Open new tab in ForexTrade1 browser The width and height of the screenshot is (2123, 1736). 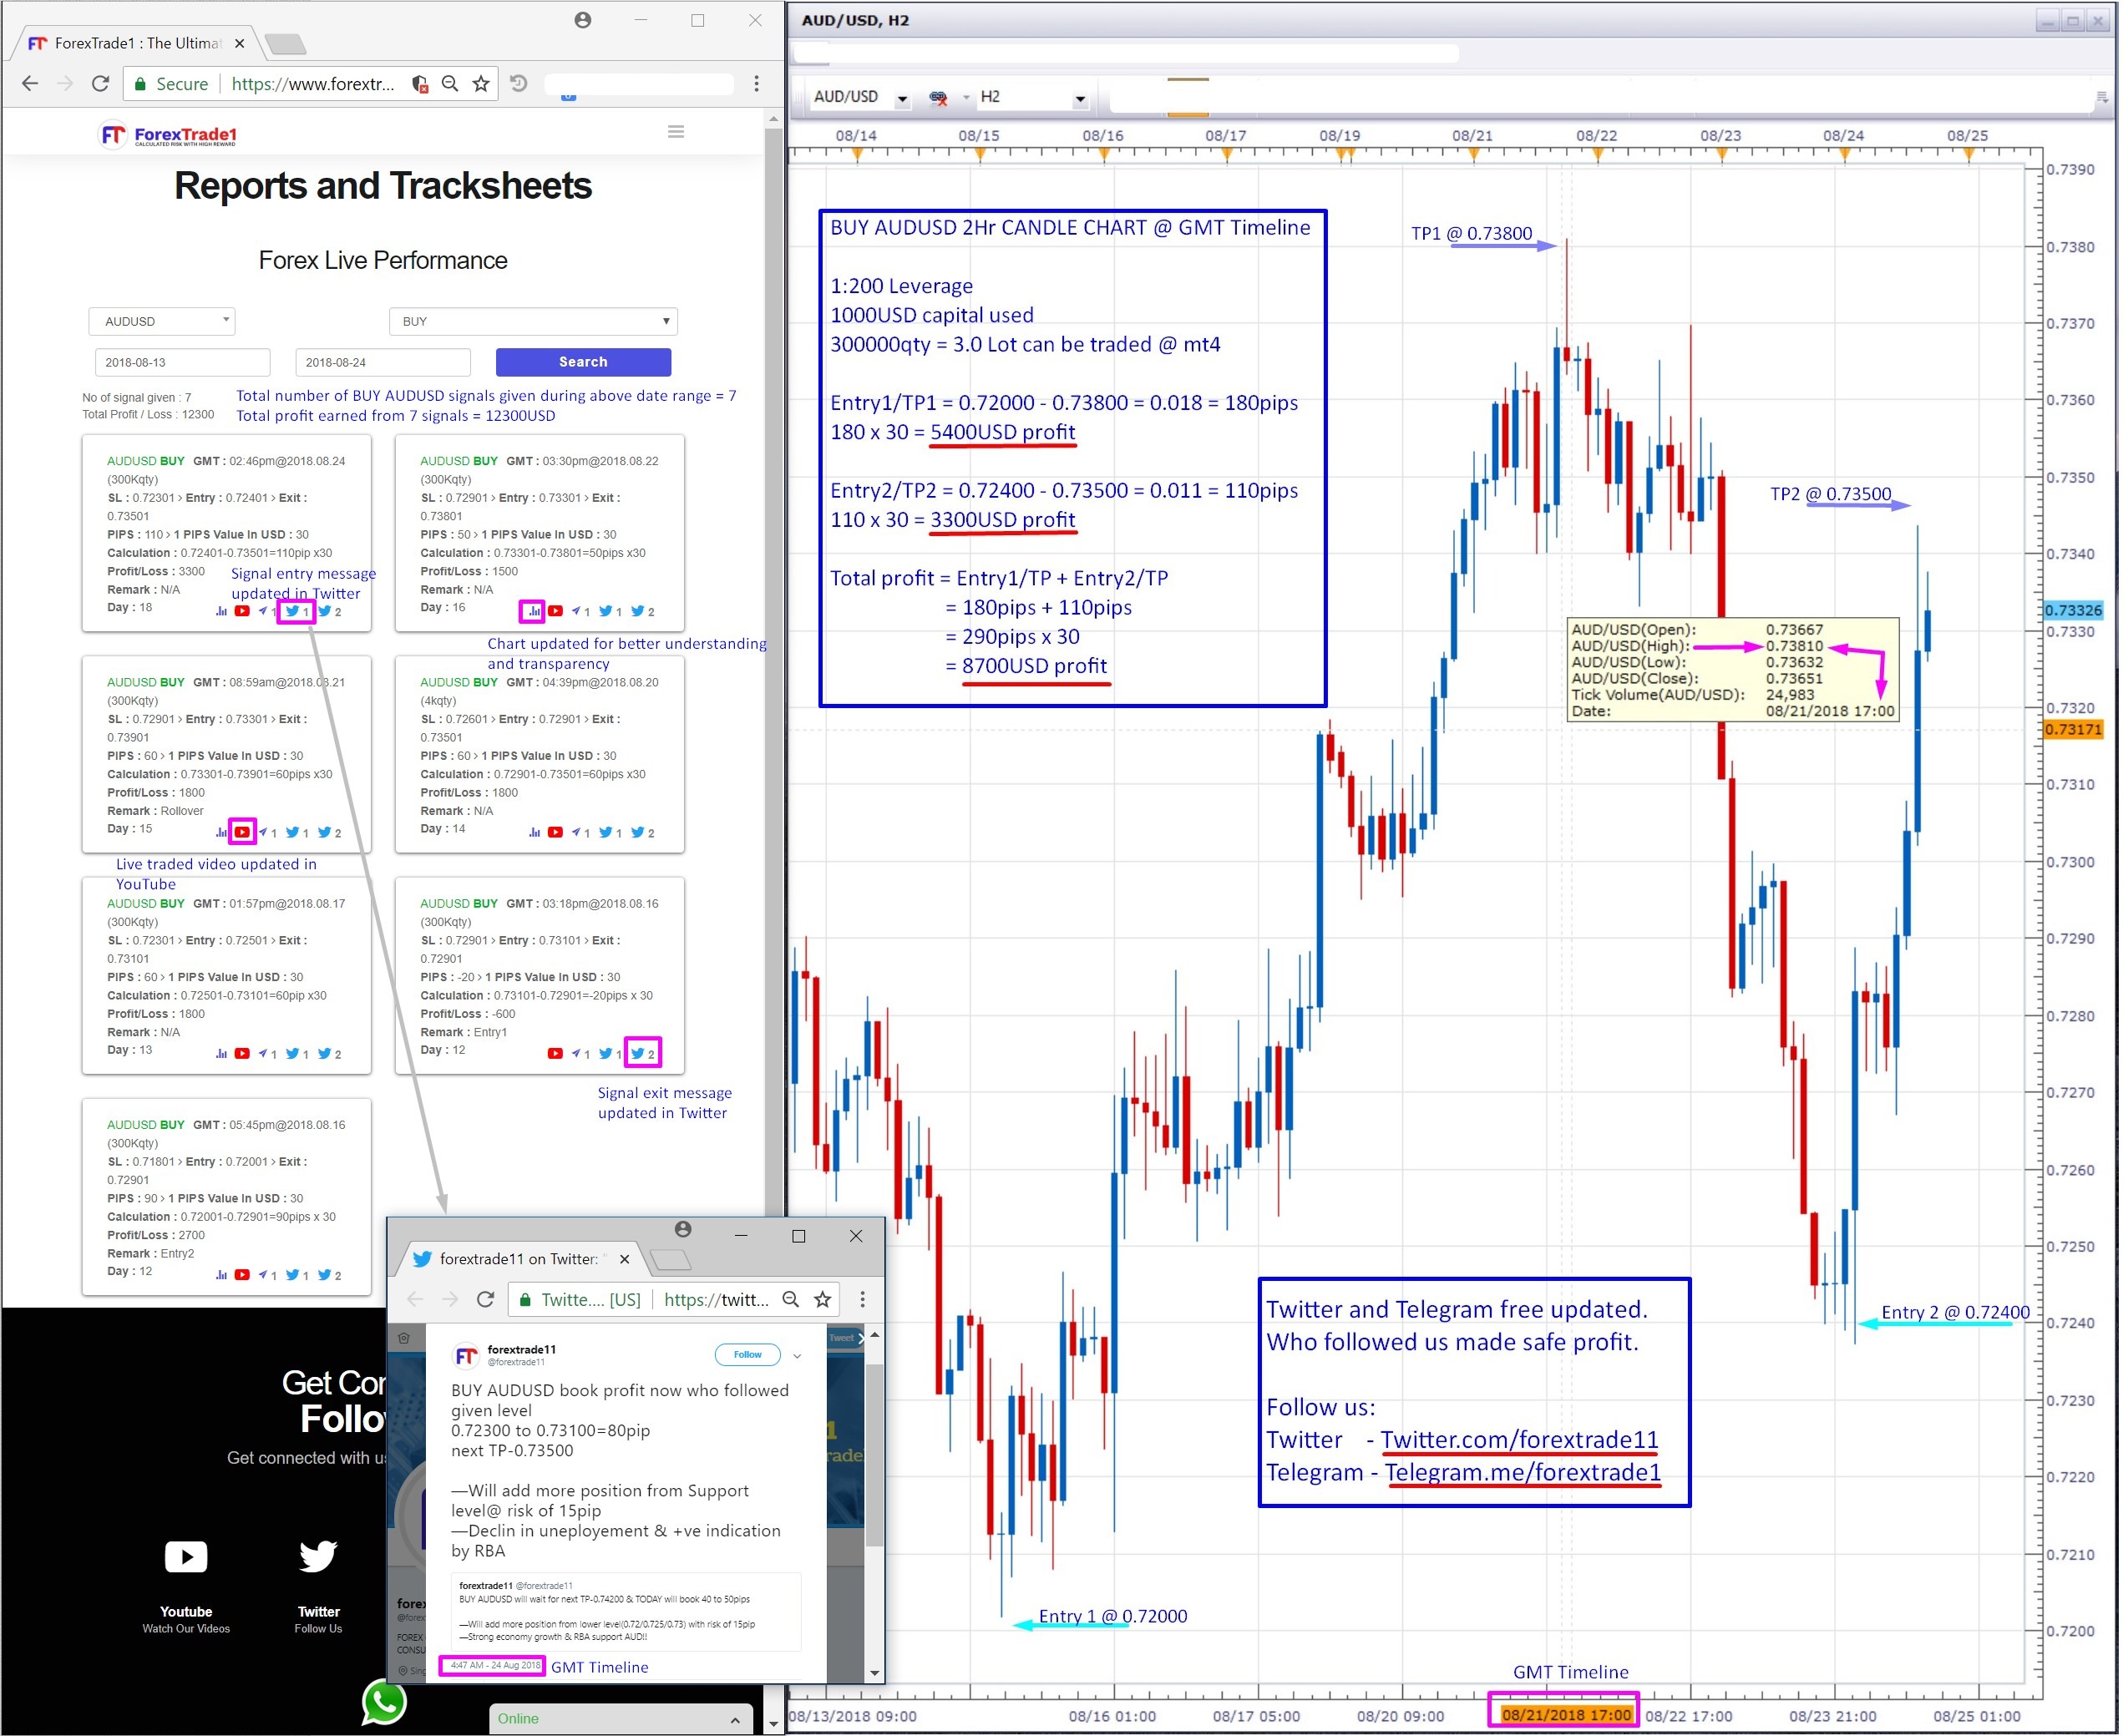coord(287,44)
